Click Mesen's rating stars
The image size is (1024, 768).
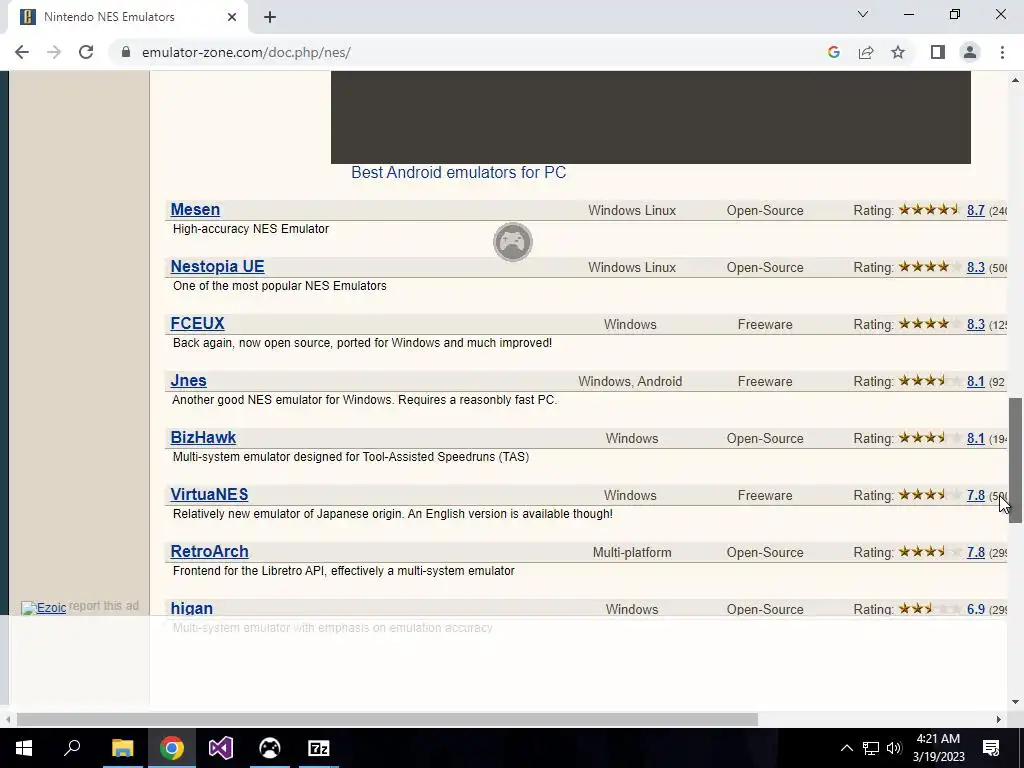[x=930, y=210]
